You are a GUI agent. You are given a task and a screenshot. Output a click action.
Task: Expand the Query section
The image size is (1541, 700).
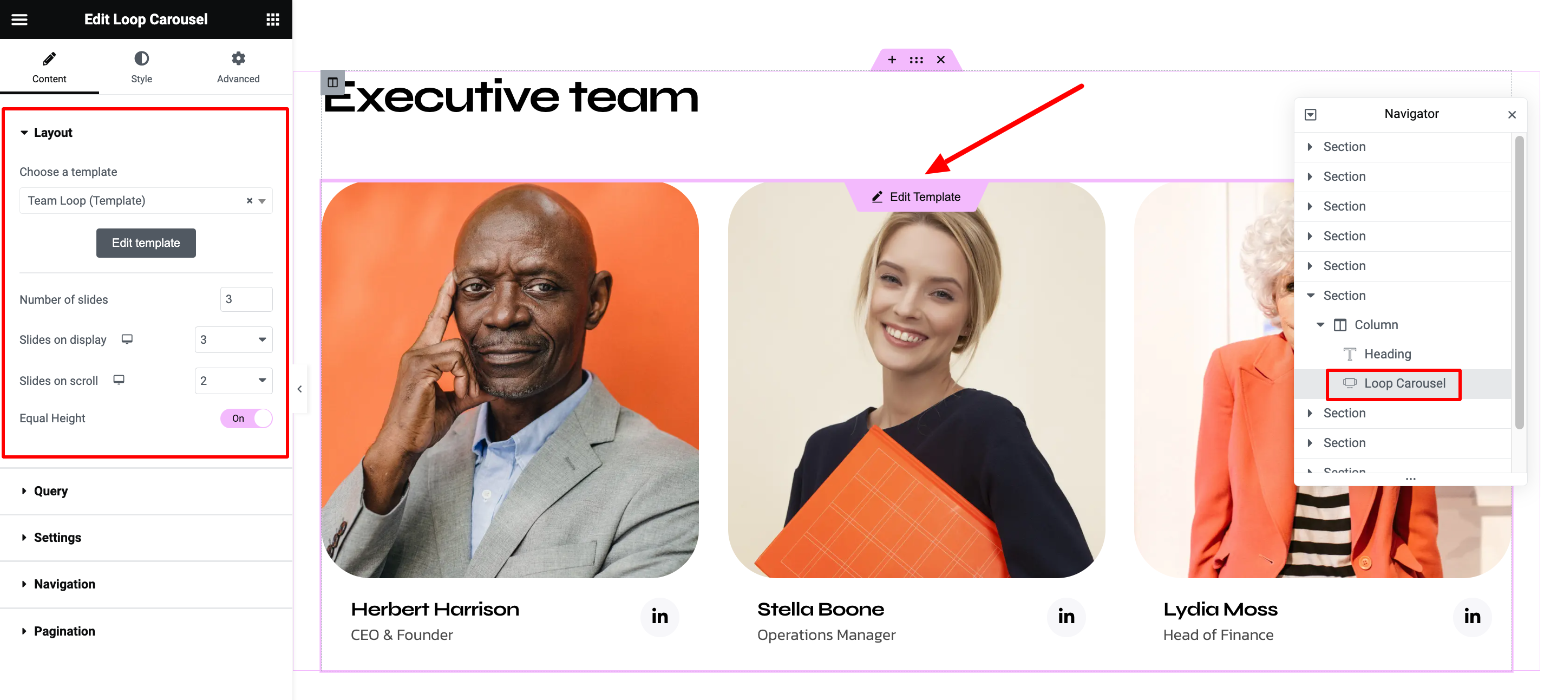pos(146,491)
